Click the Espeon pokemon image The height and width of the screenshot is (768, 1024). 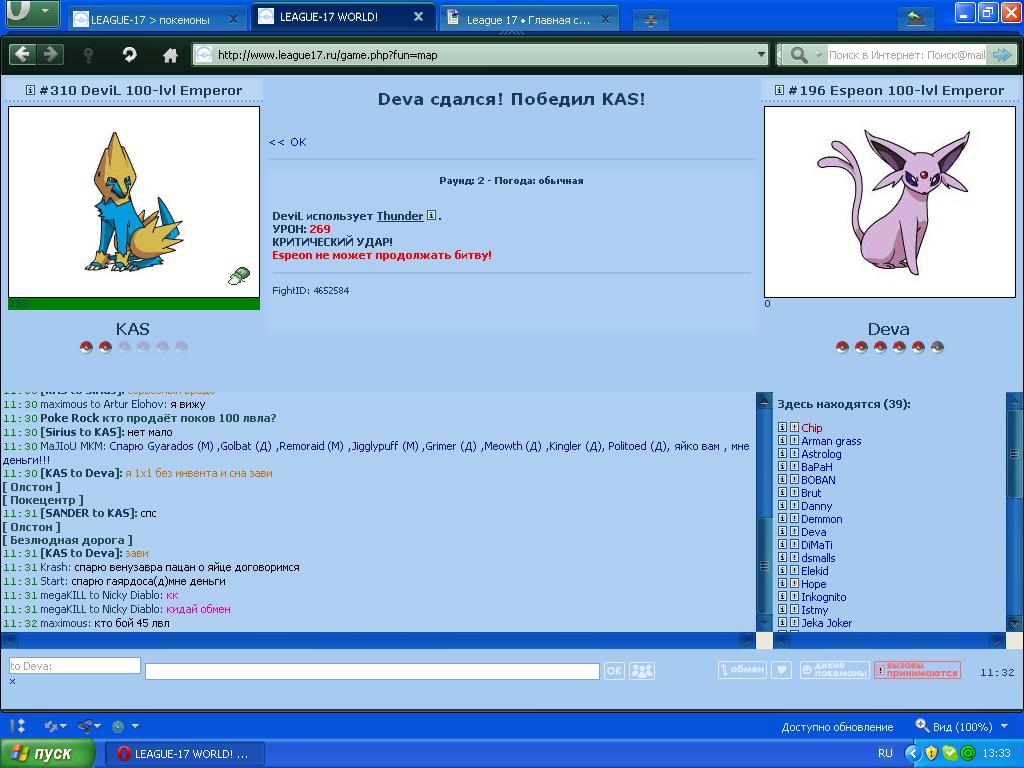pyautogui.click(x=889, y=201)
